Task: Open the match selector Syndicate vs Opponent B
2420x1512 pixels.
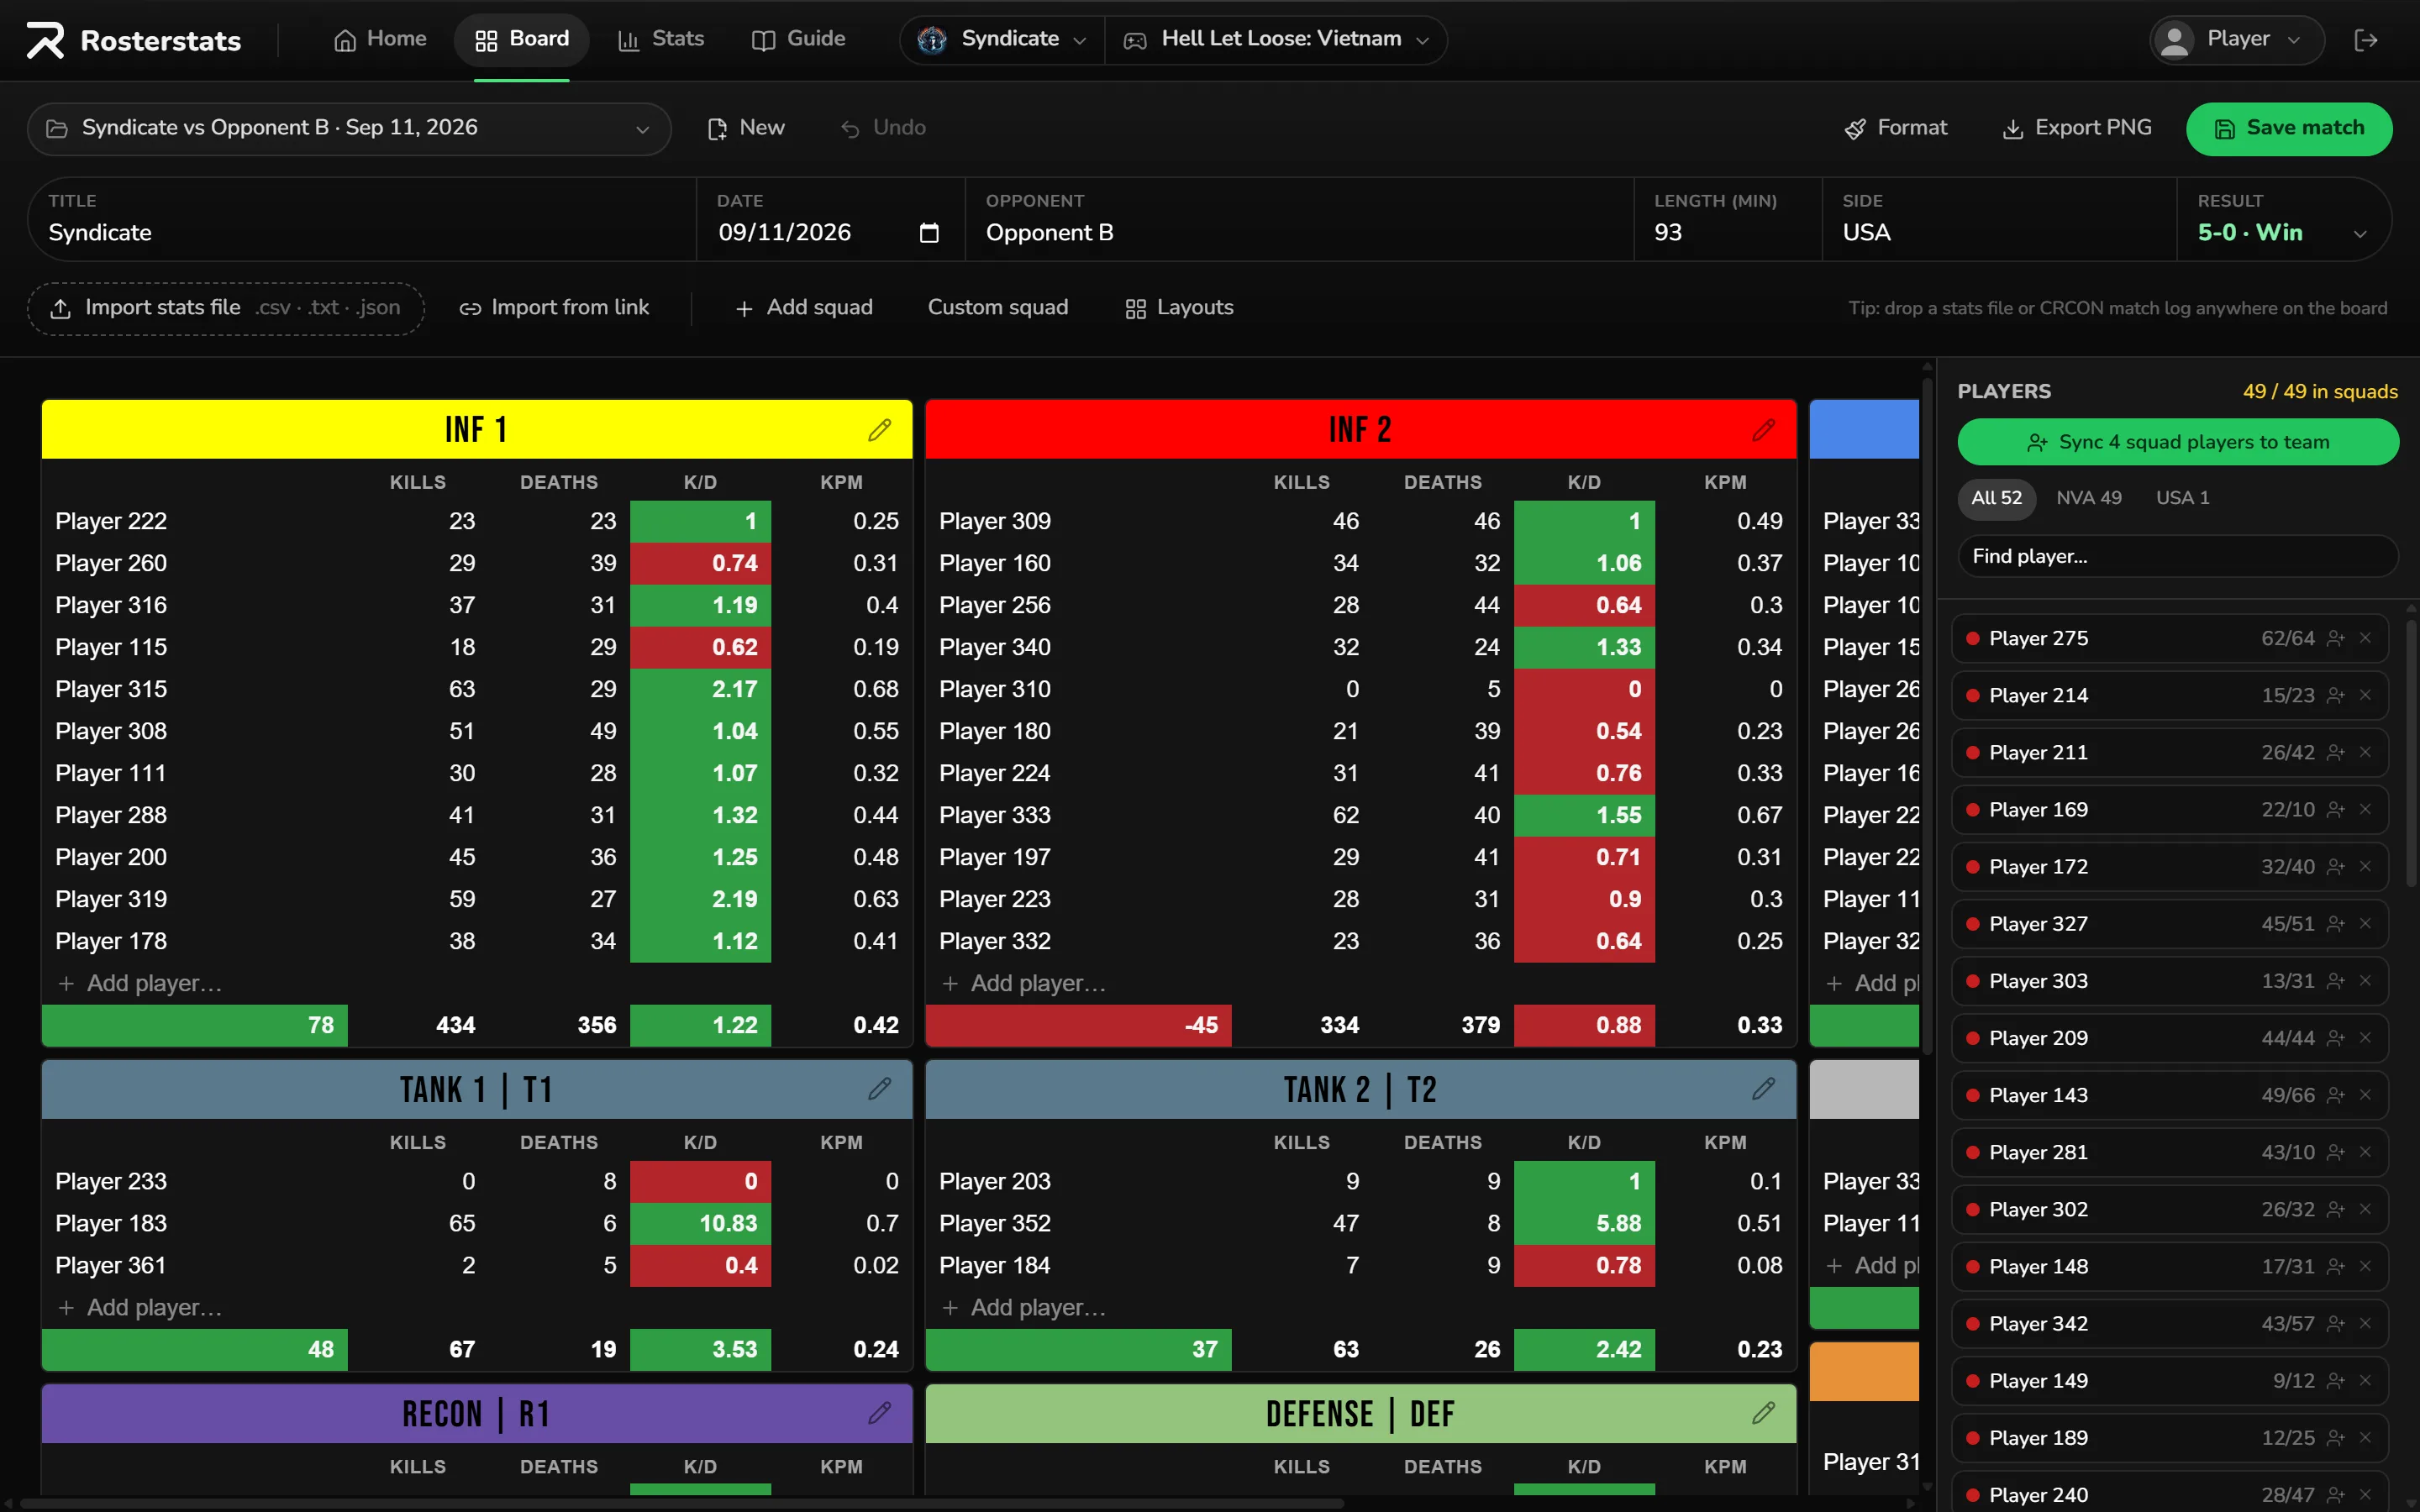Action: [x=349, y=129]
